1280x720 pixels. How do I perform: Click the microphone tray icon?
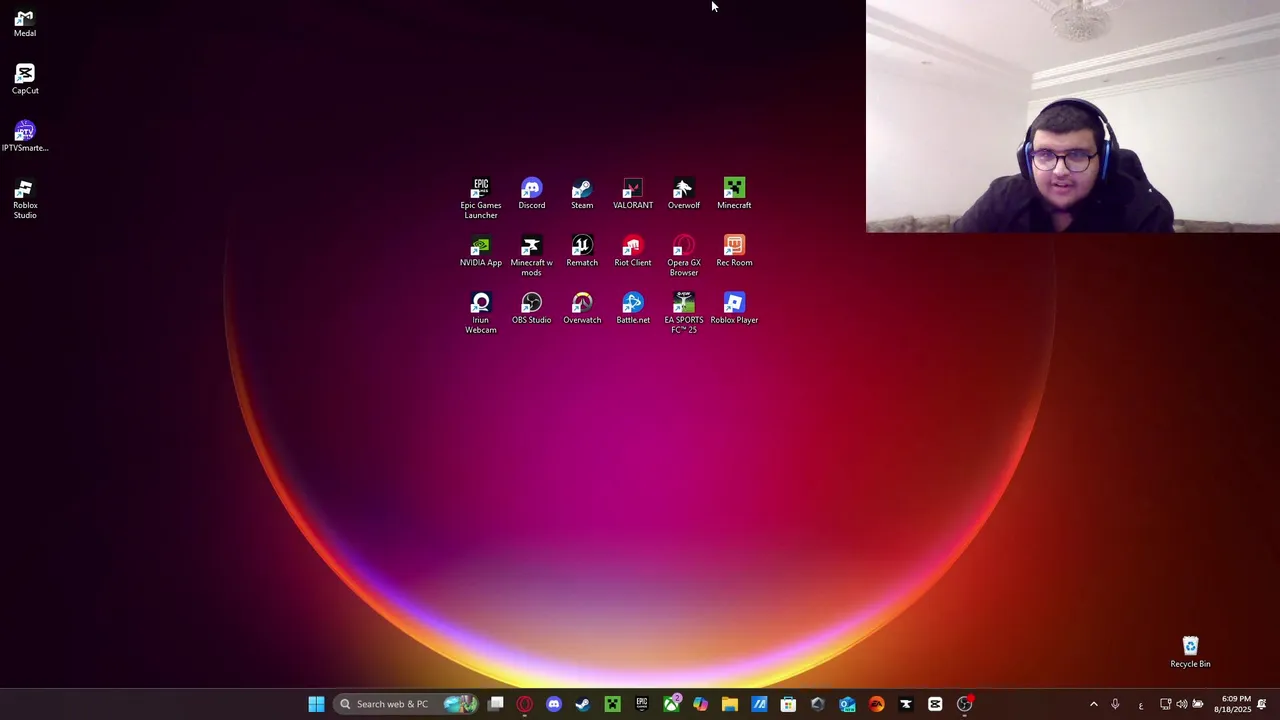coord(1115,704)
